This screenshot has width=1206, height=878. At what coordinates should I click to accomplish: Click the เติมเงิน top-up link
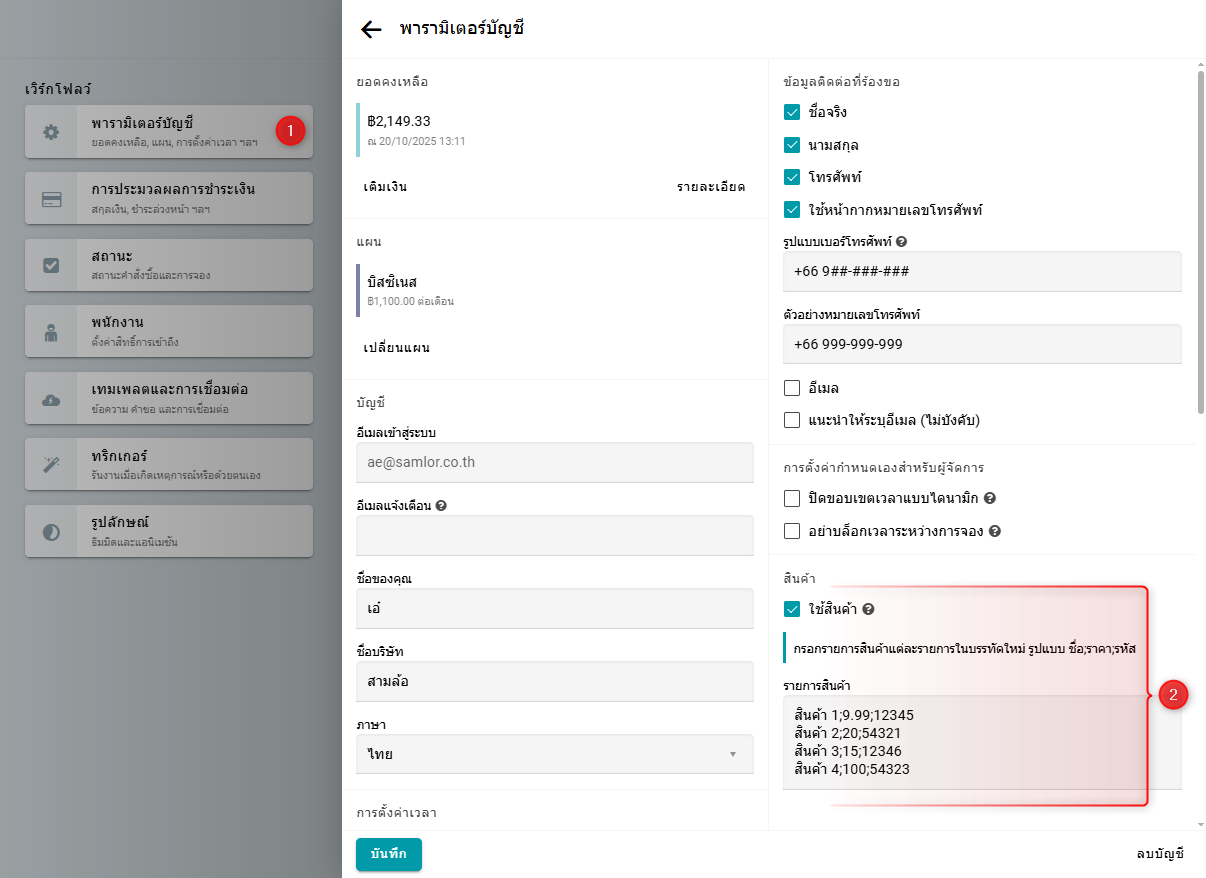coord(385,187)
